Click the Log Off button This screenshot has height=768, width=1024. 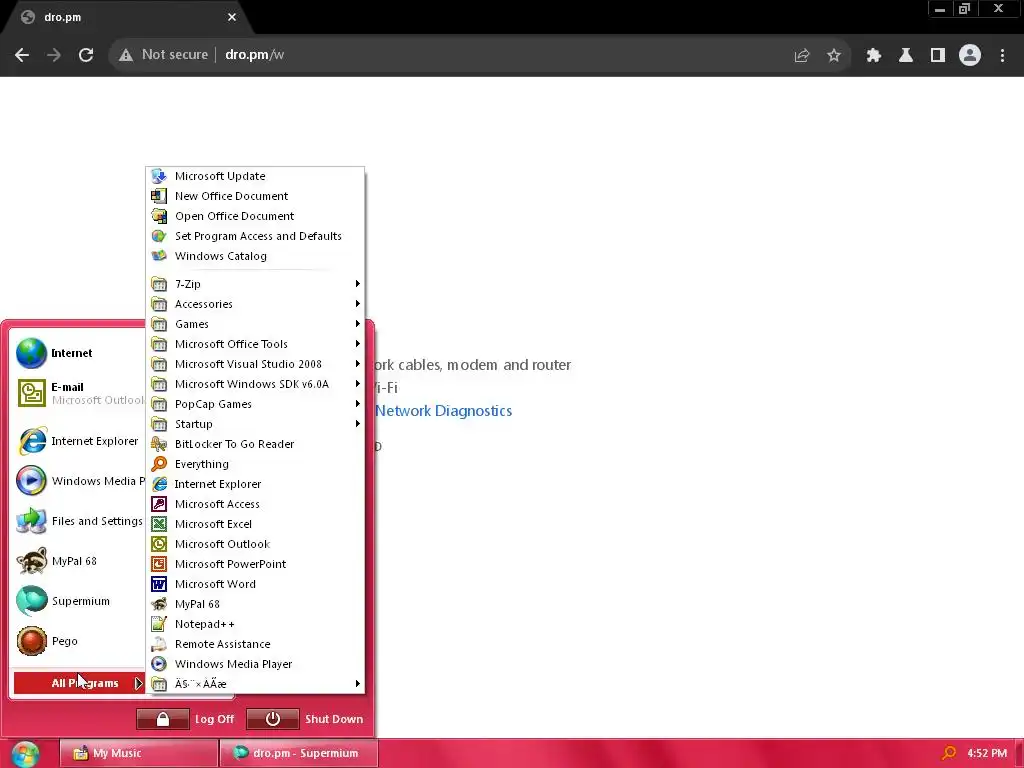[x=185, y=719]
